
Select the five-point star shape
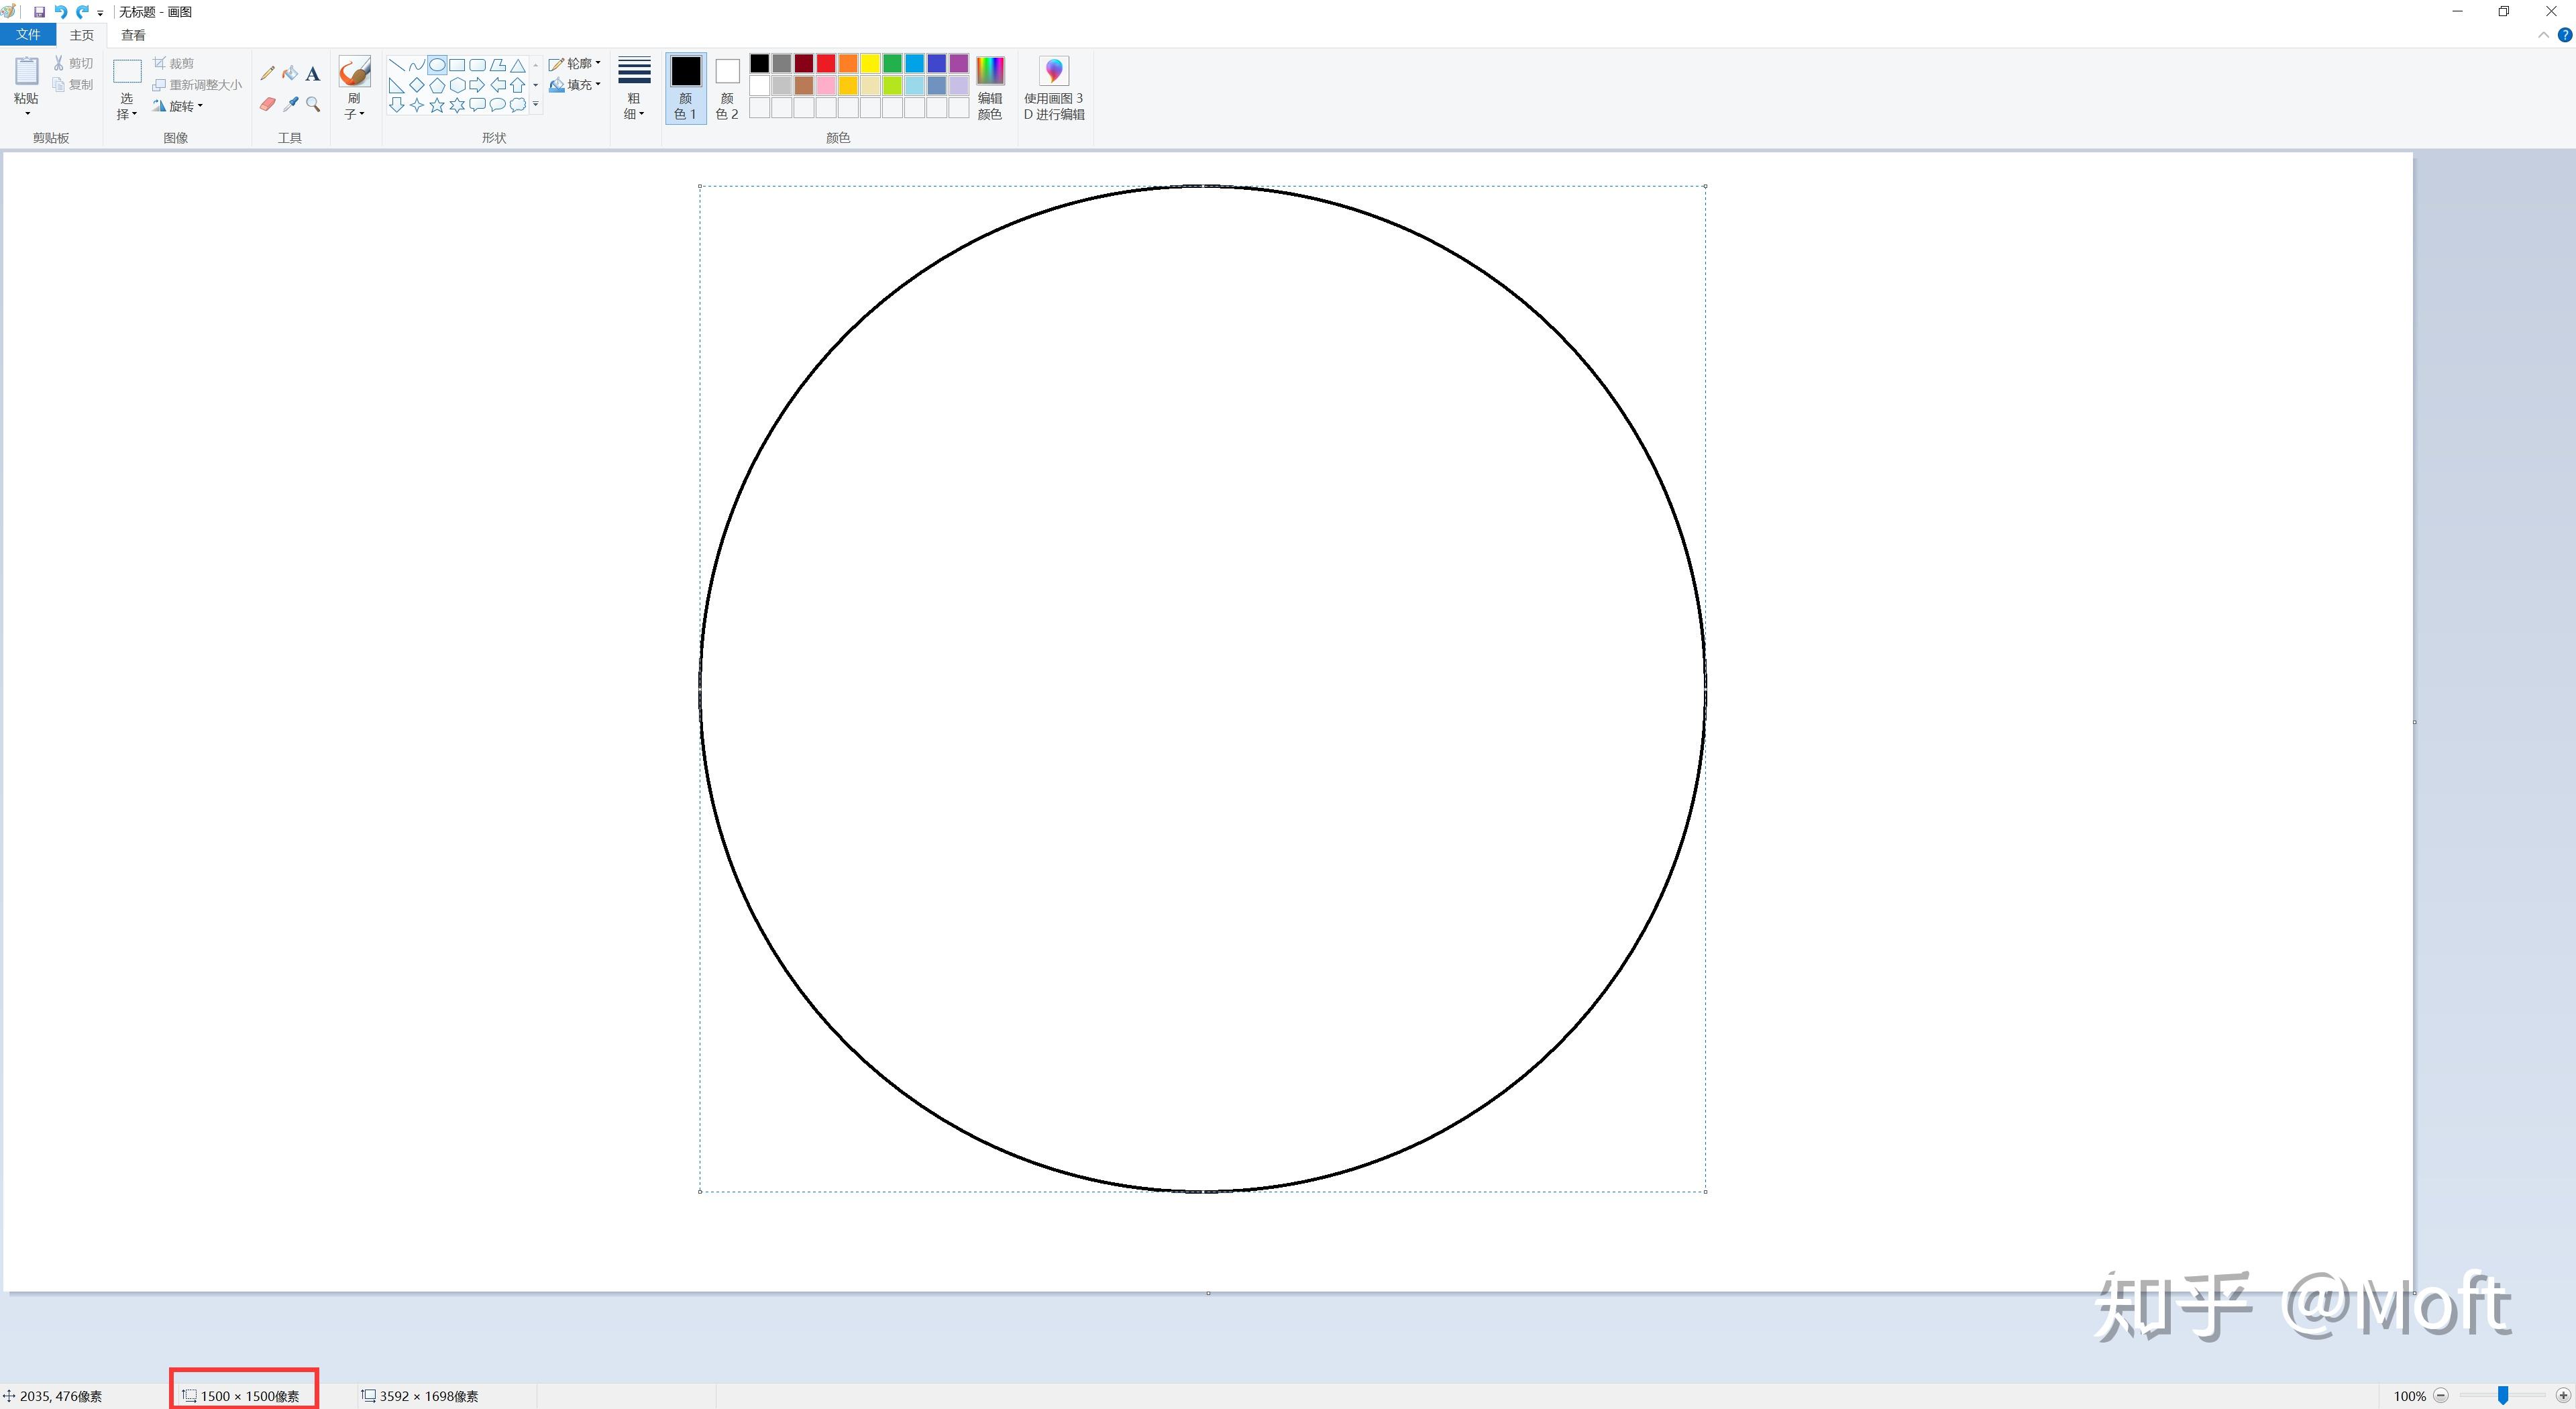coord(437,105)
